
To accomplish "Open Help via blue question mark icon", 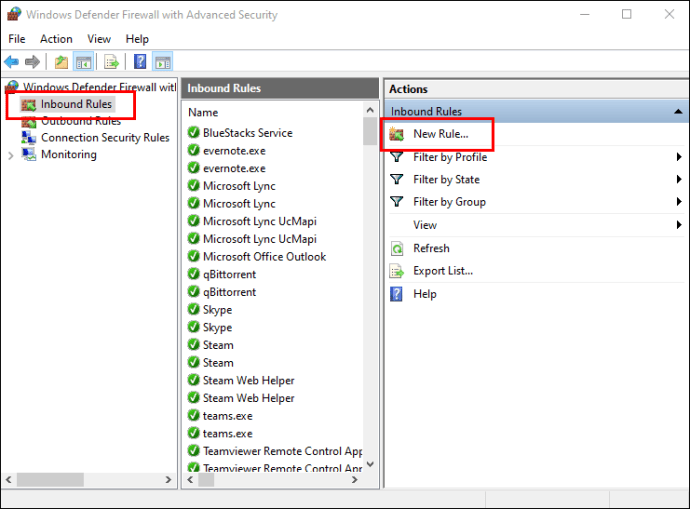I will 140,62.
